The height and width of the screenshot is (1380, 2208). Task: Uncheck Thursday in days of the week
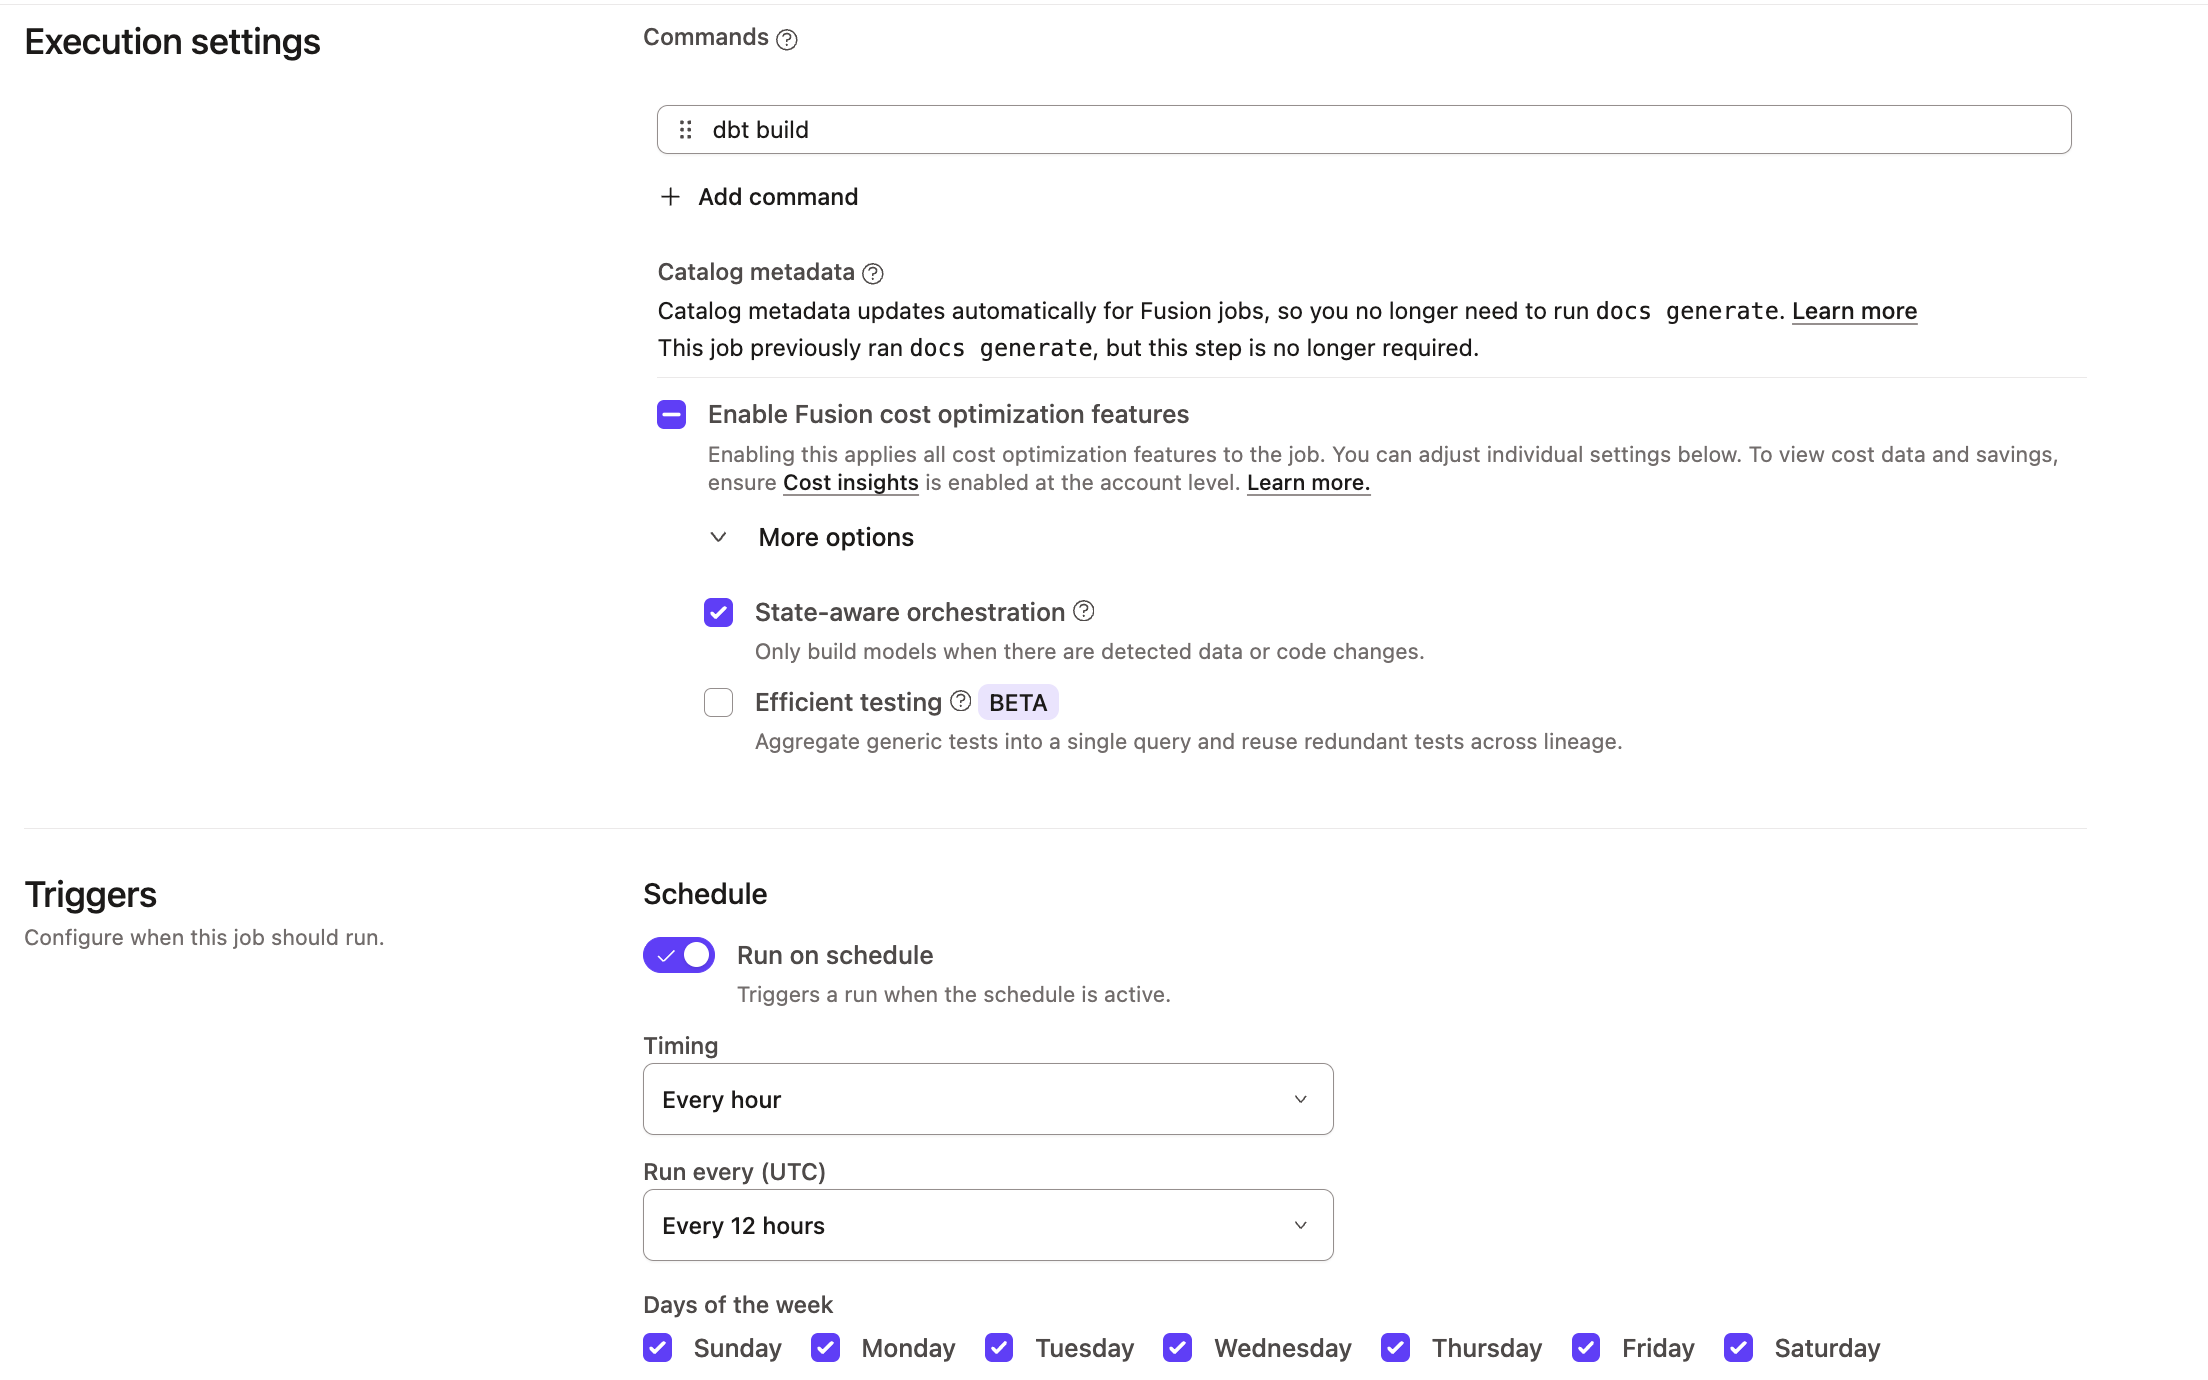[1395, 1348]
